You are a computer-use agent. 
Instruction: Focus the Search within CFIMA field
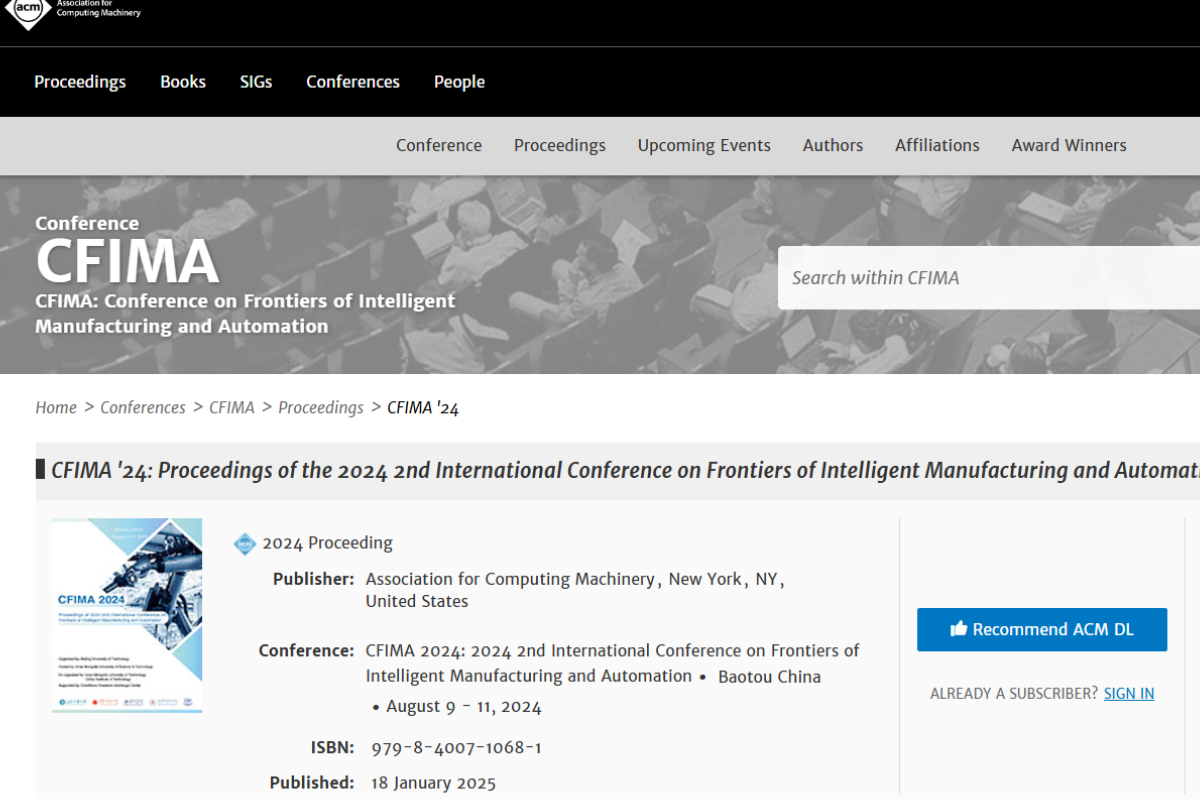point(989,278)
